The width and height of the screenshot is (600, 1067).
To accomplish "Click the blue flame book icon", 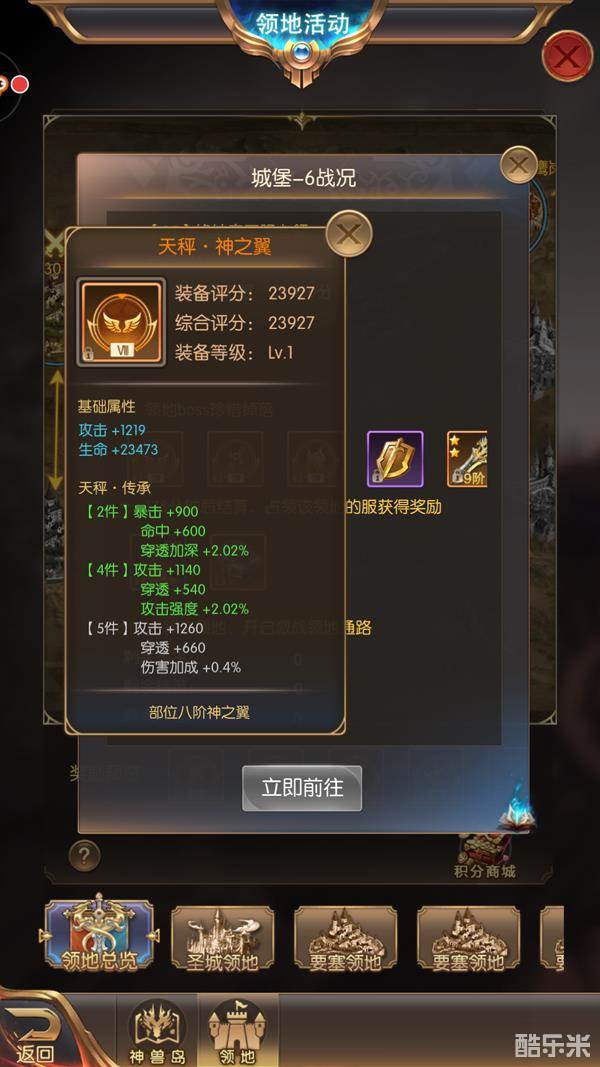I will 516,808.
